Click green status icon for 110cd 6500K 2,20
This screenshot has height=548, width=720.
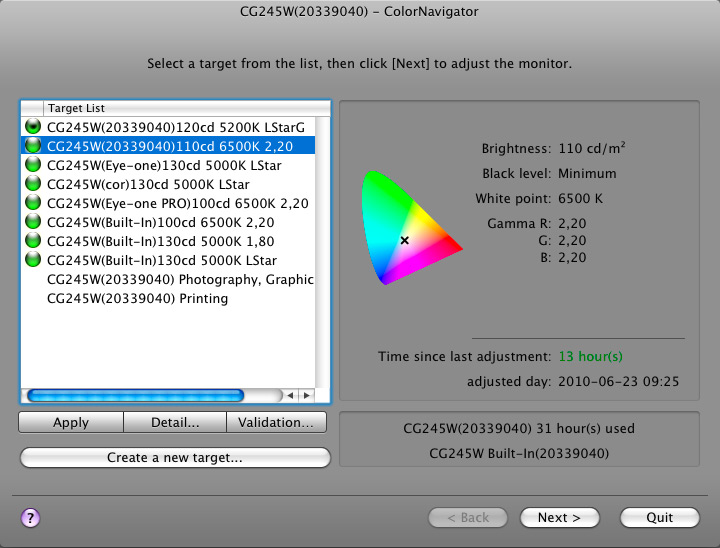(33, 146)
